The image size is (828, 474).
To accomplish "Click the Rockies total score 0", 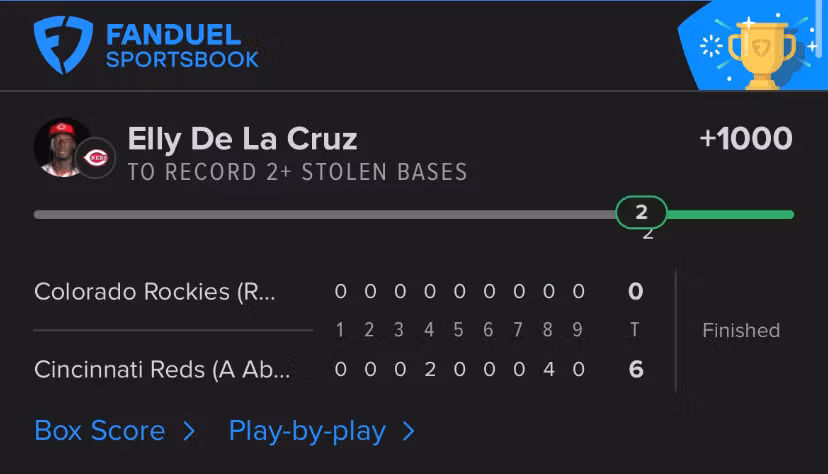I will click(x=635, y=292).
